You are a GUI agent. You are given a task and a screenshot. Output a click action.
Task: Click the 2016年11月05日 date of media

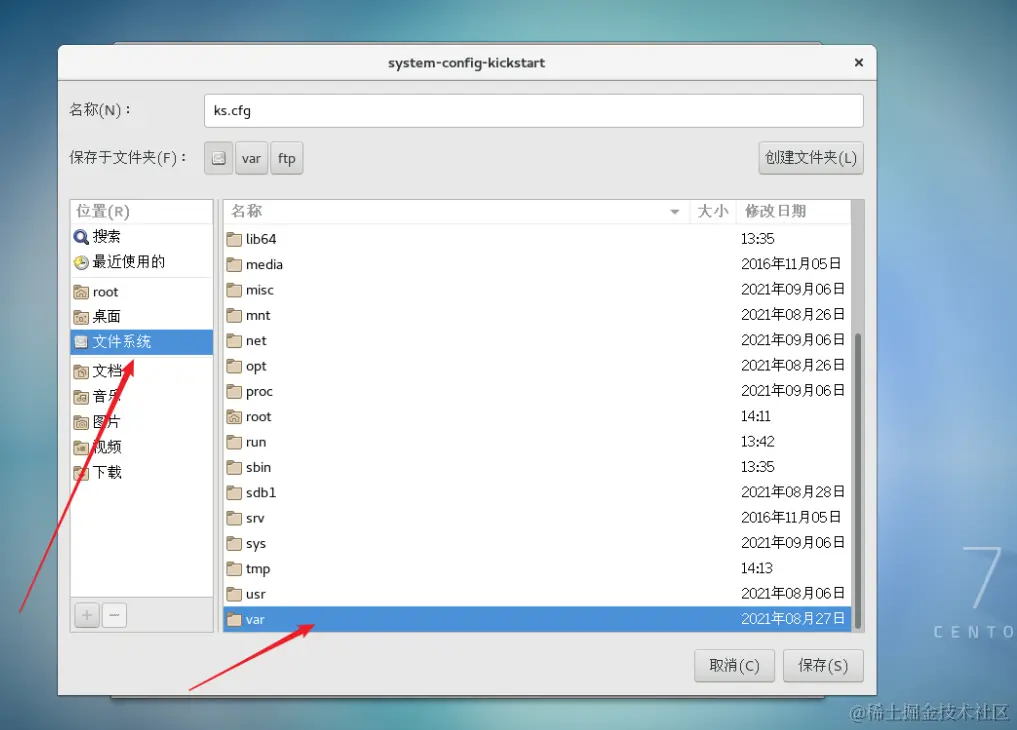[791, 264]
